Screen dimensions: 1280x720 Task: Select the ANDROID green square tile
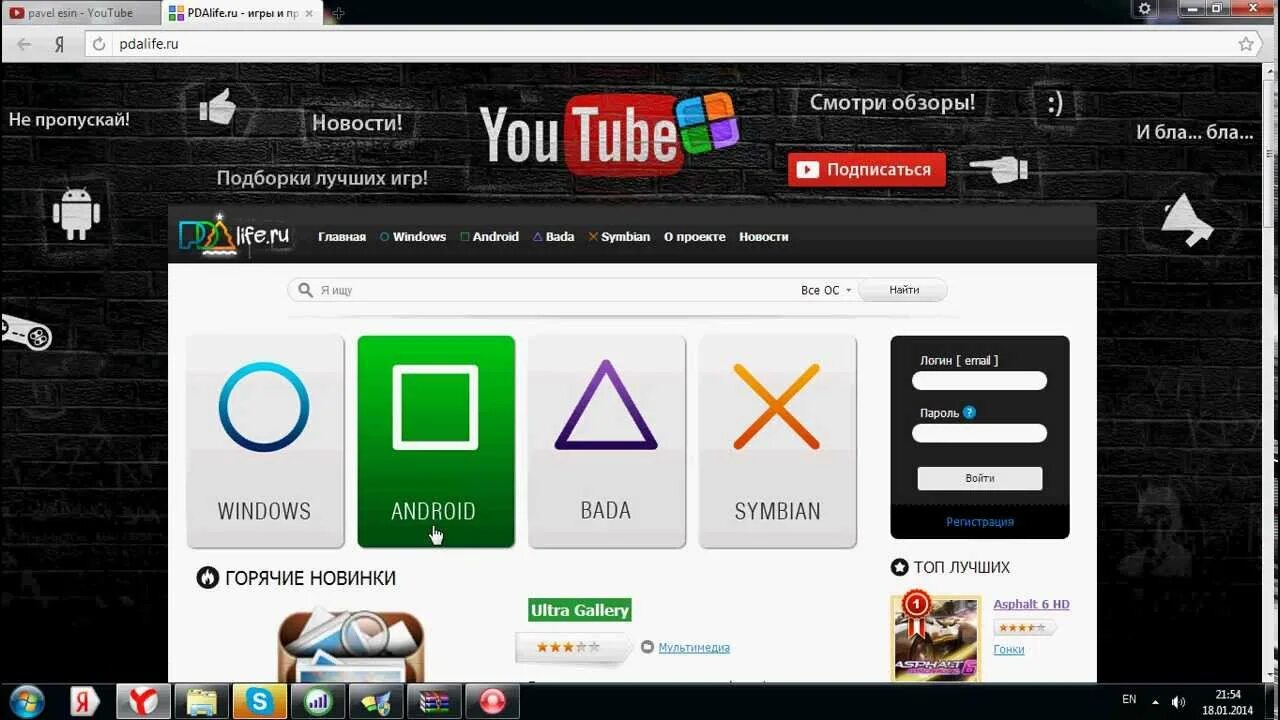coord(436,441)
